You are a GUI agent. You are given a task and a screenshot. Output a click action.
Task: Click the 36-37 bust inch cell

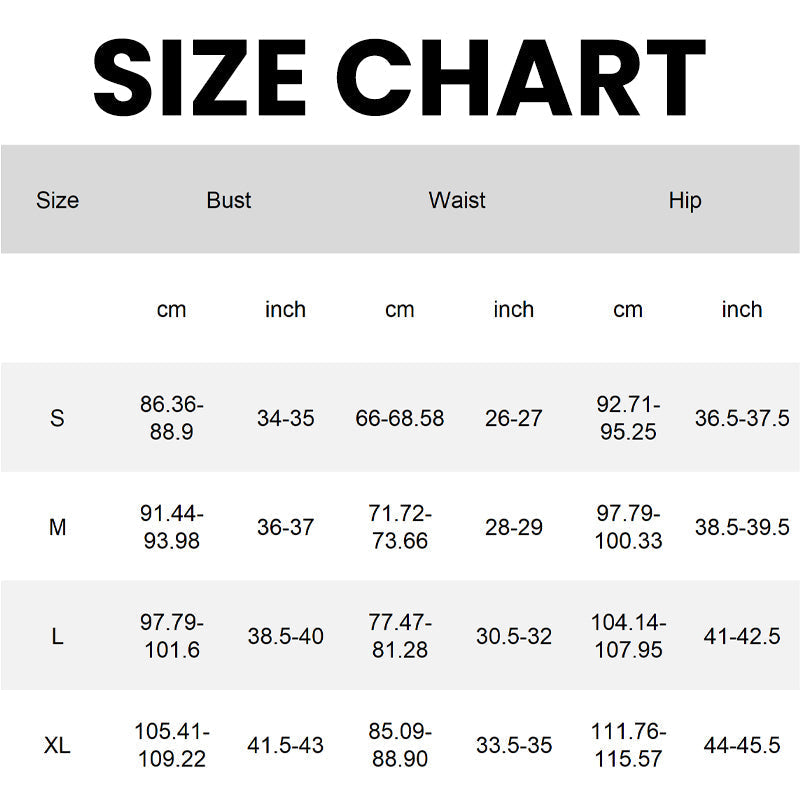coord(286,527)
